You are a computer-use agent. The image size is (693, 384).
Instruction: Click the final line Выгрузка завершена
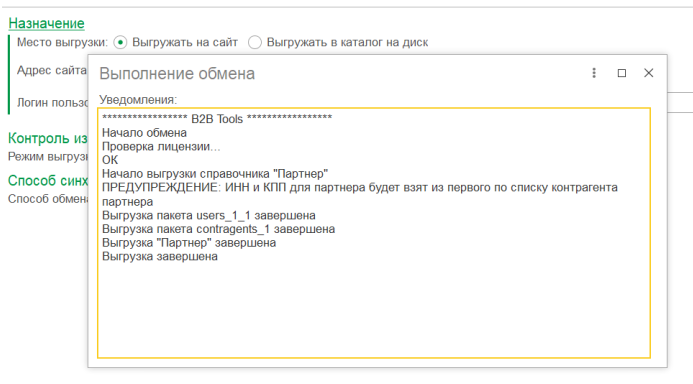tap(160, 256)
